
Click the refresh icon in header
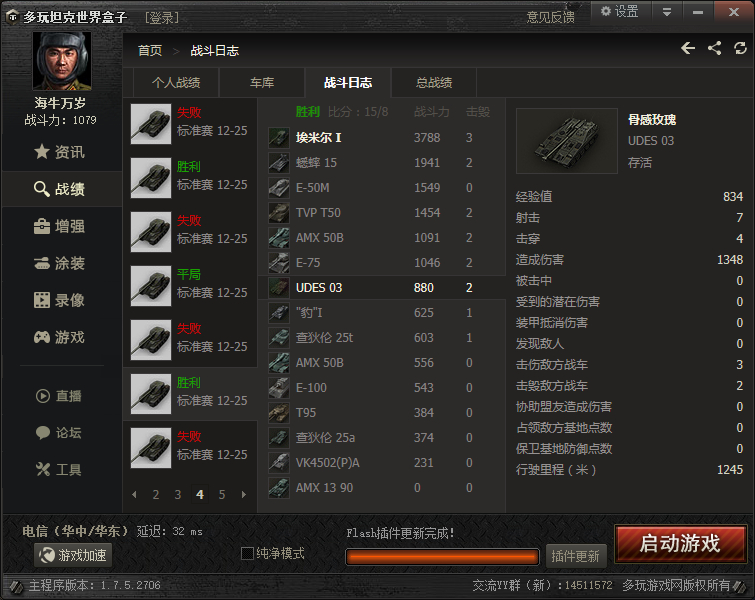tap(740, 48)
